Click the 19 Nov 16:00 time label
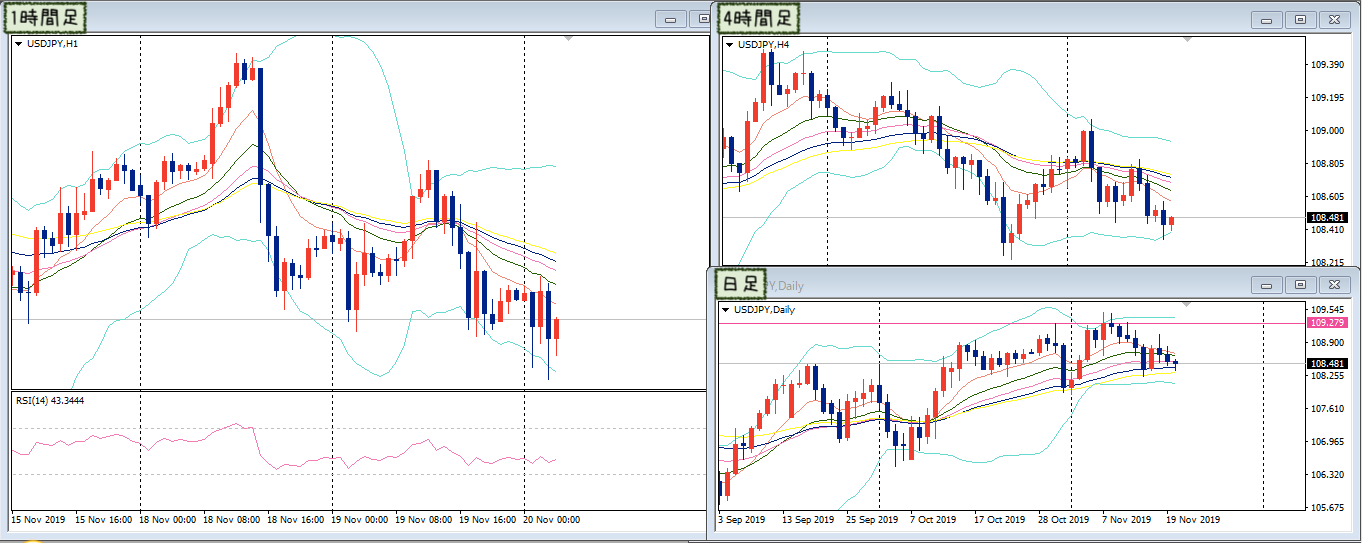This screenshot has height=543, width=1362. pyautogui.click(x=487, y=520)
